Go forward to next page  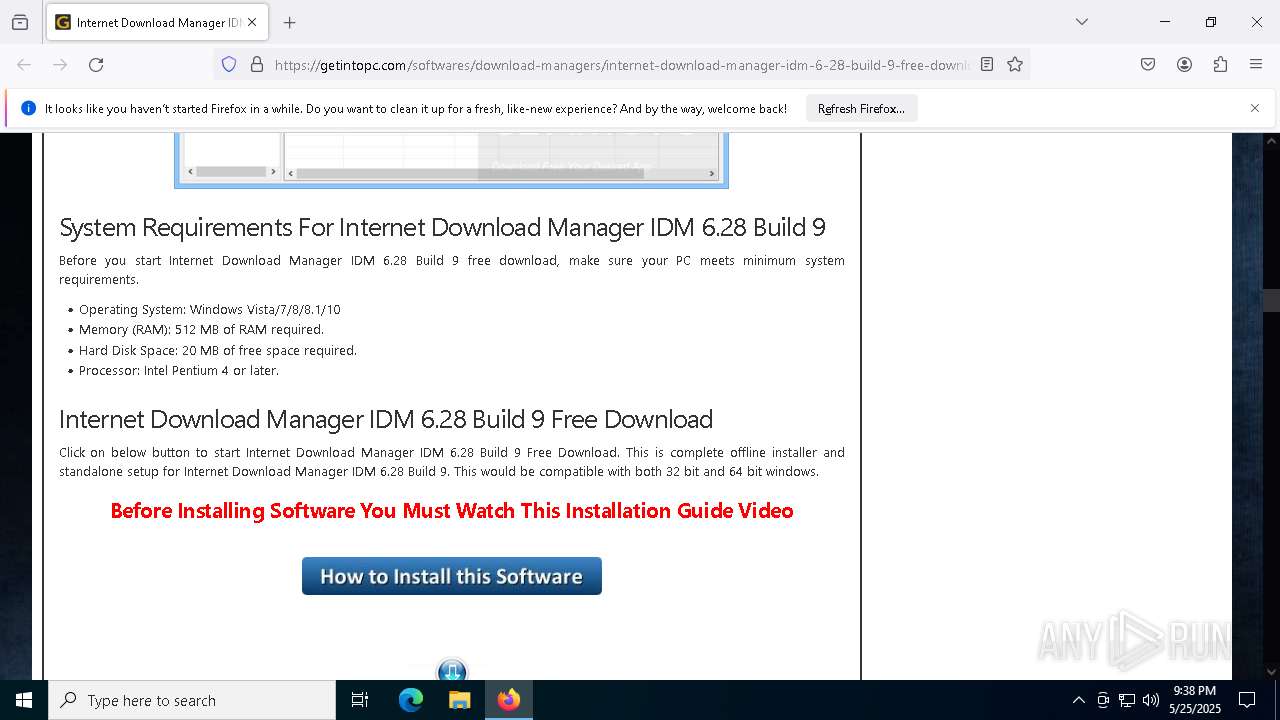click(60, 65)
